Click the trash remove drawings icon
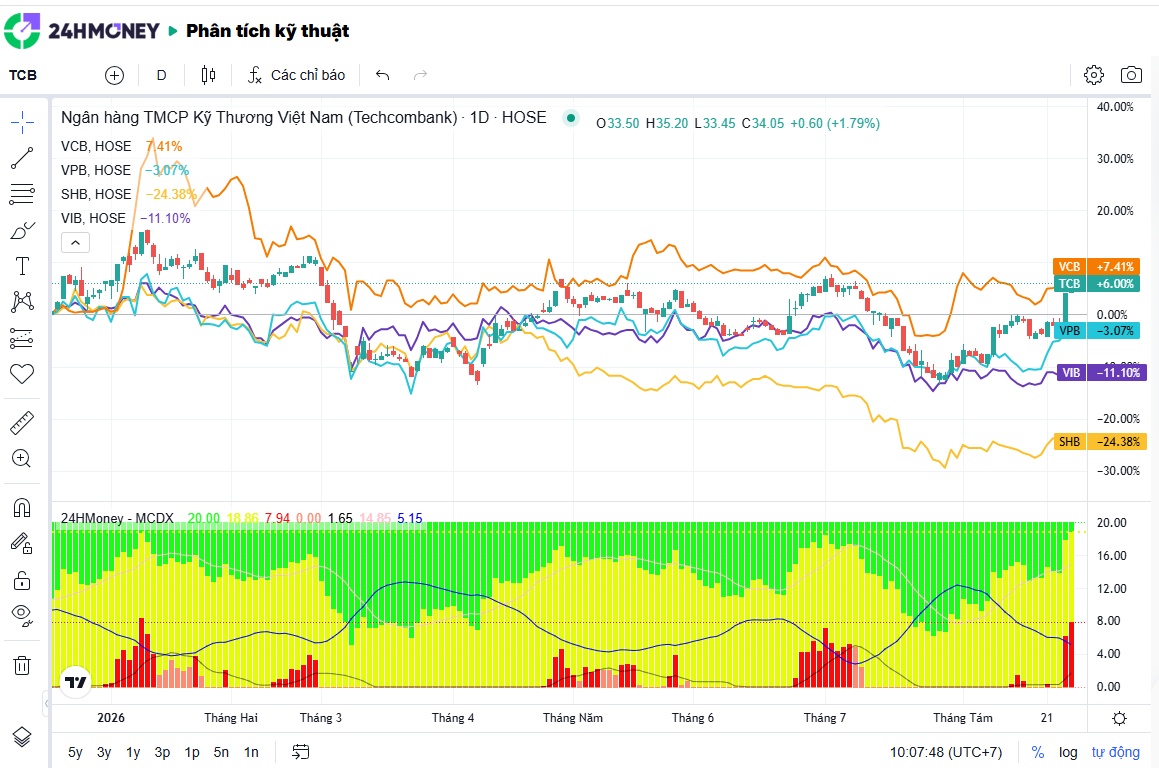1159x768 pixels. pos(22,665)
